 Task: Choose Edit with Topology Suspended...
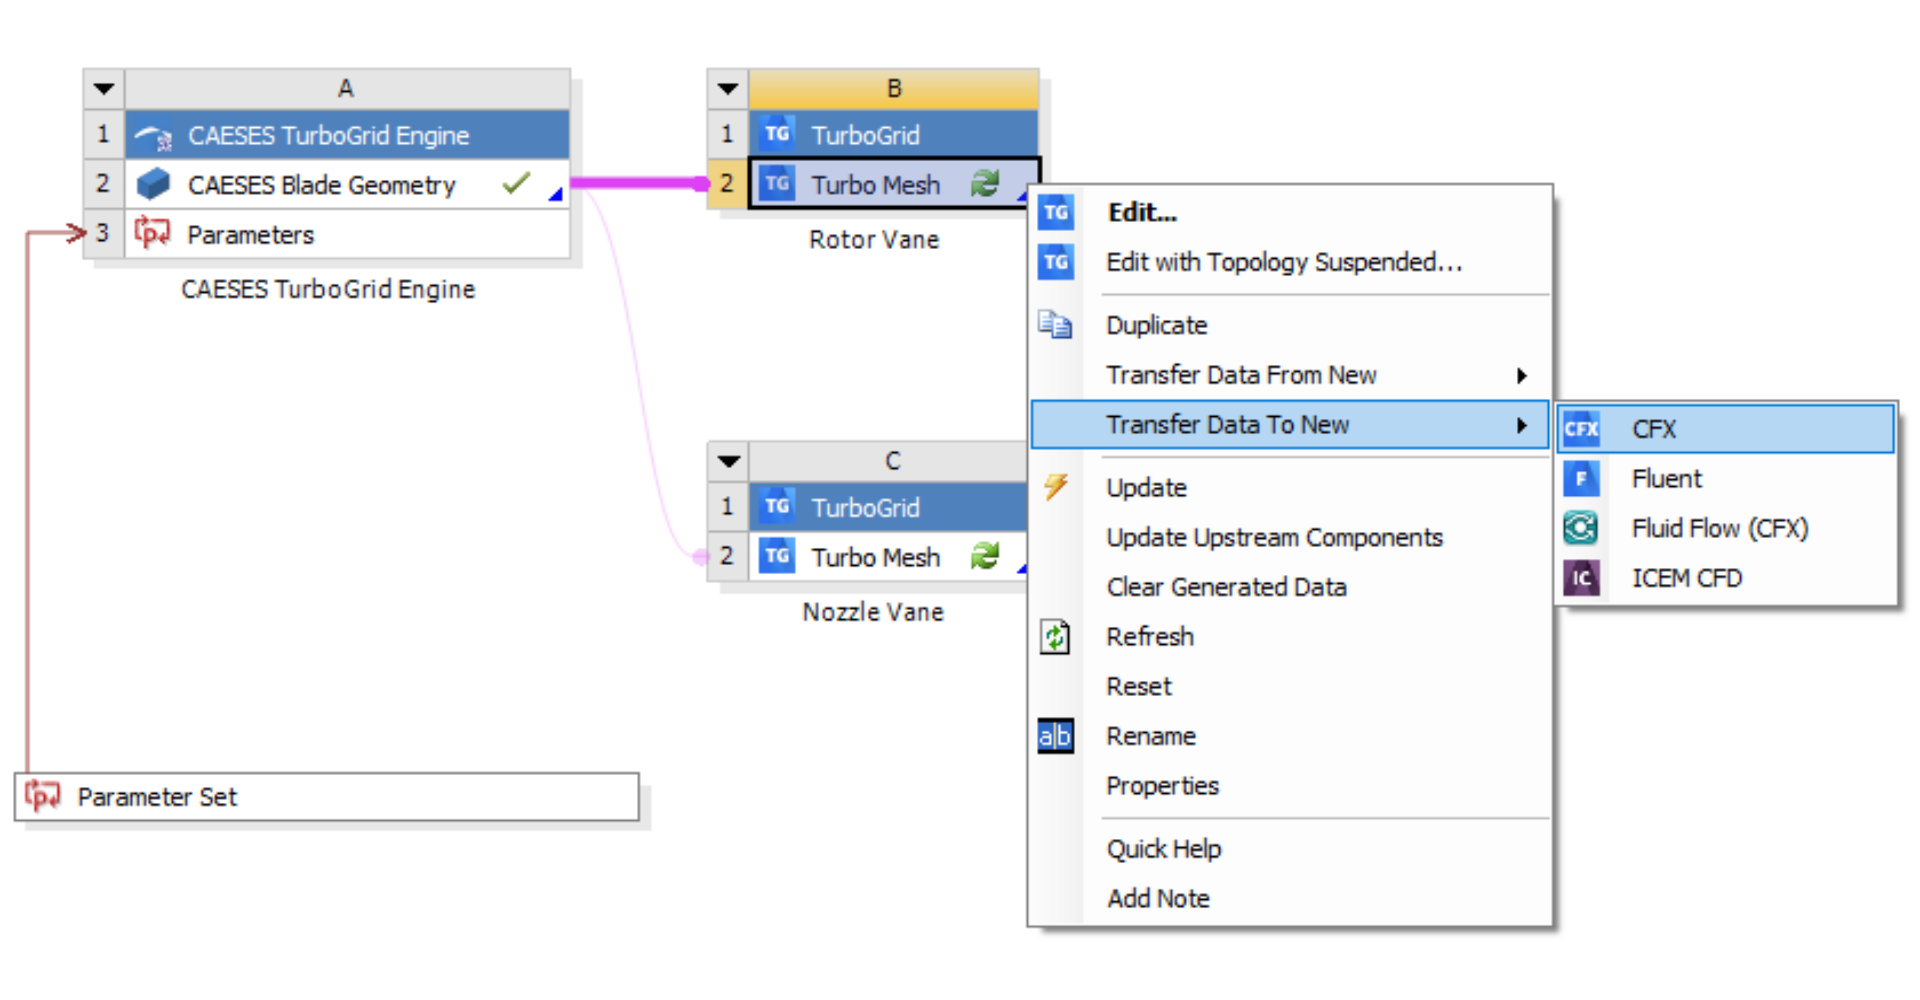coord(1290,262)
